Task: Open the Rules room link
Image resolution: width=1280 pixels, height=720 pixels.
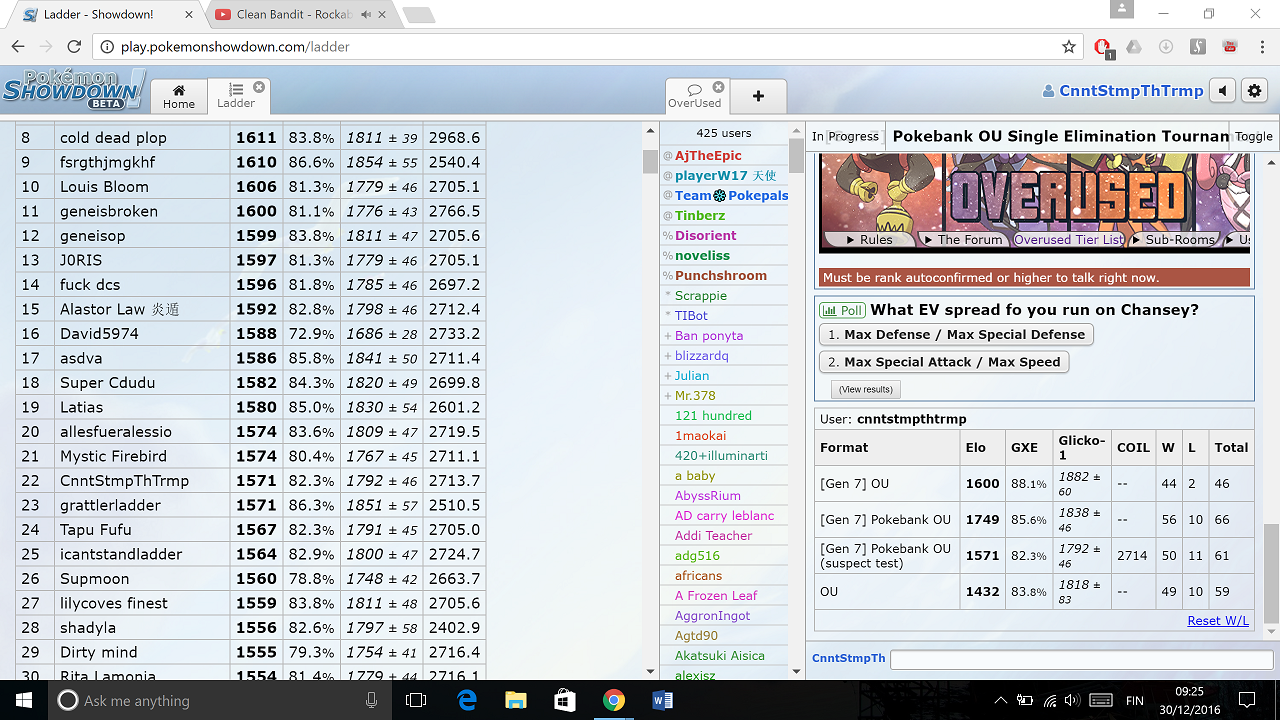Action: (869, 240)
